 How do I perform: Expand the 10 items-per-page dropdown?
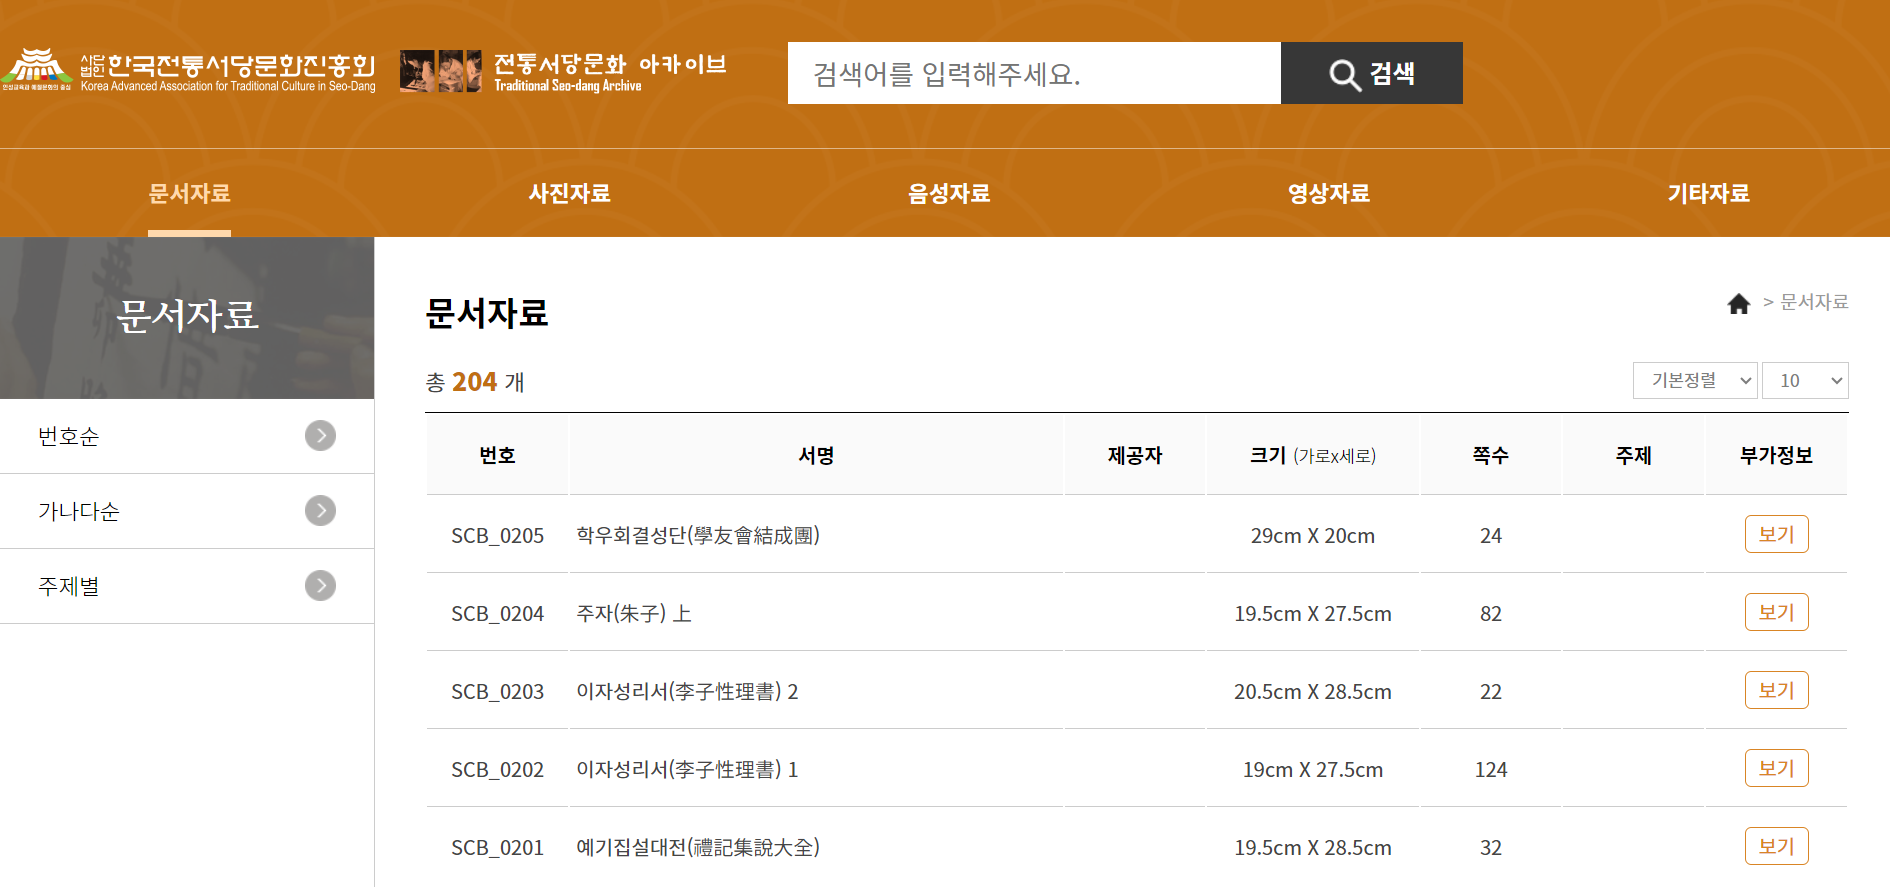click(x=1804, y=381)
